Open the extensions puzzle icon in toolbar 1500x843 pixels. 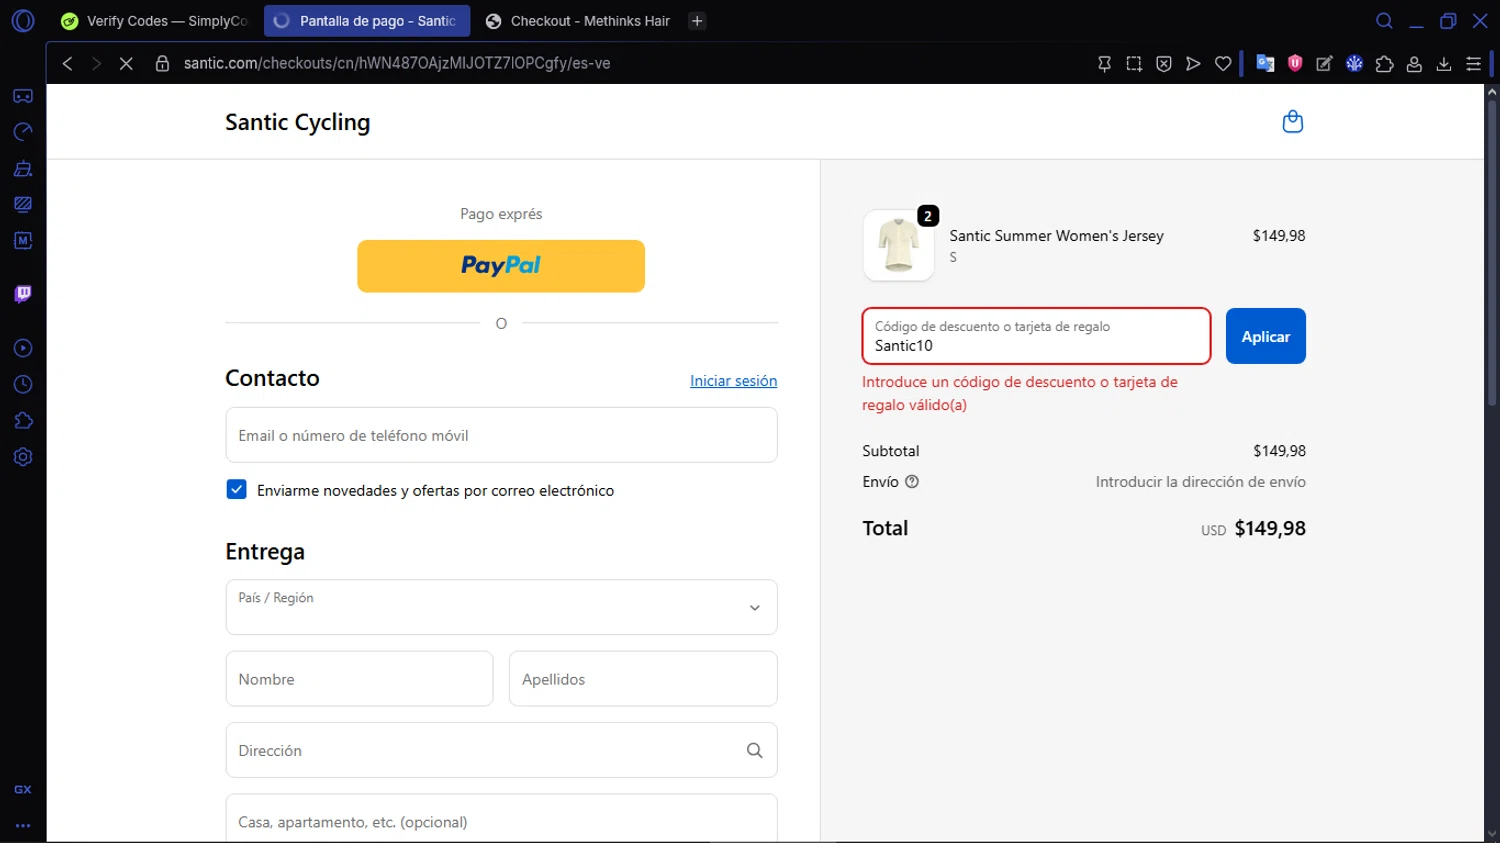1384,63
